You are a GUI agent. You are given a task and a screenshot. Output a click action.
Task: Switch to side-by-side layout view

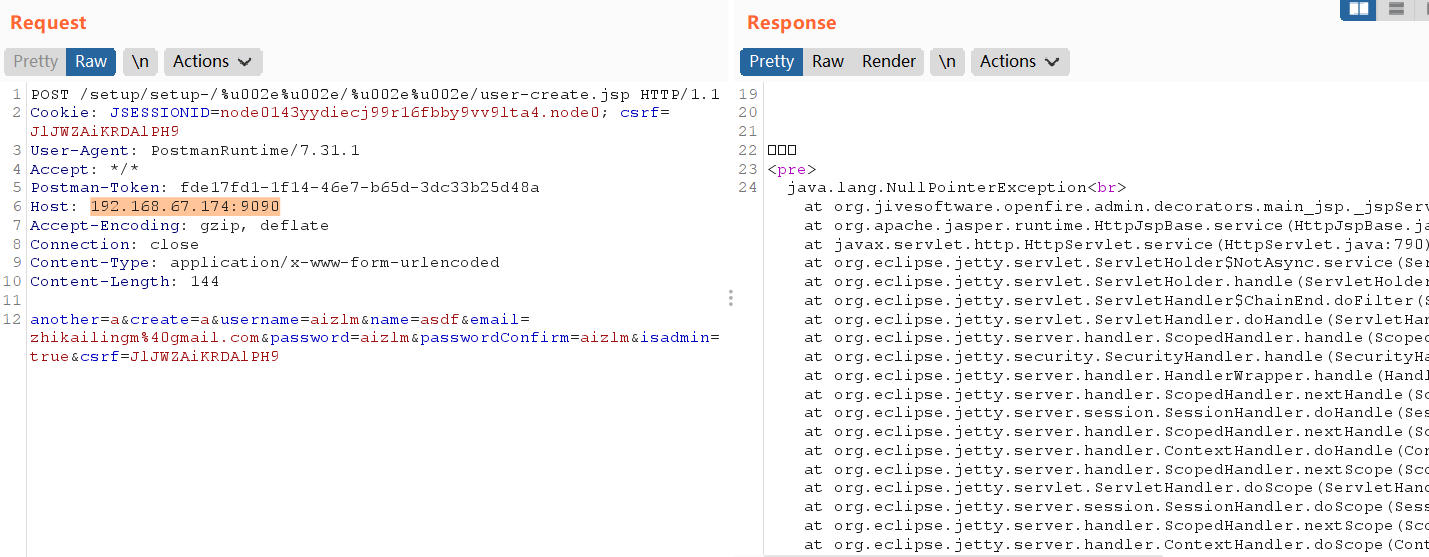[1359, 9]
